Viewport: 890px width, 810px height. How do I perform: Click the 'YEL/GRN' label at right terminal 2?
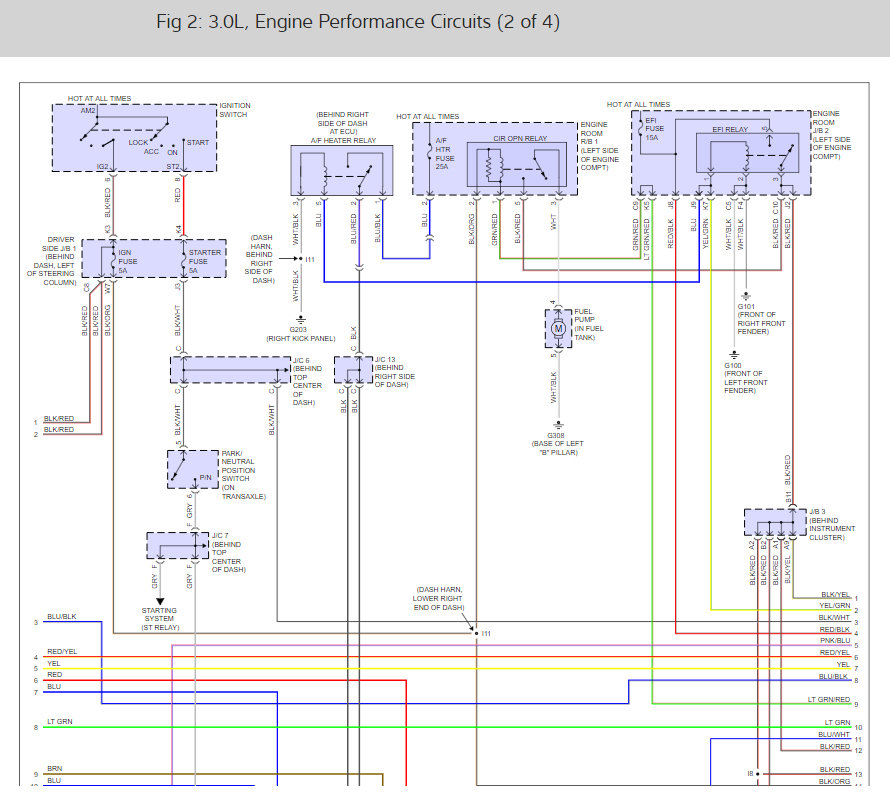click(x=834, y=606)
